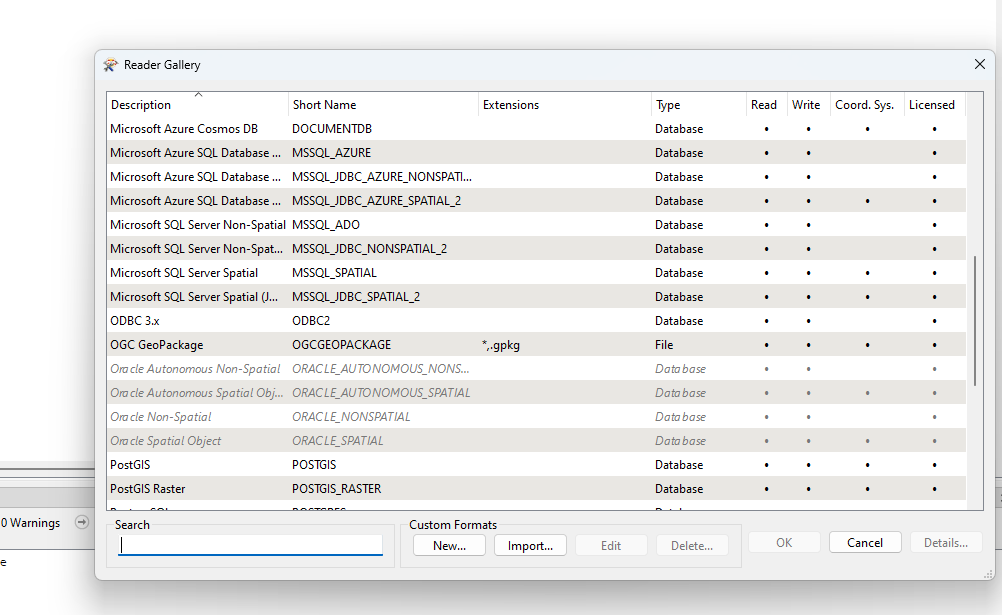Select the Microsoft SQL Server Spatial row
Image resolution: width=1002 pixels, height=615 pixels.
tap(536, 272)
